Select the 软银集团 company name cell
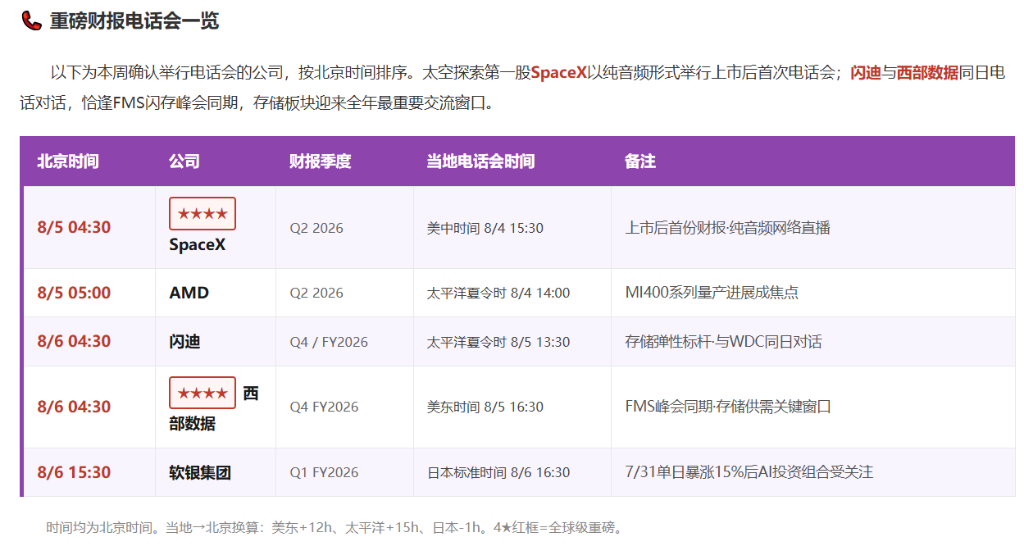1024x547 pixels. pos(200,472)
